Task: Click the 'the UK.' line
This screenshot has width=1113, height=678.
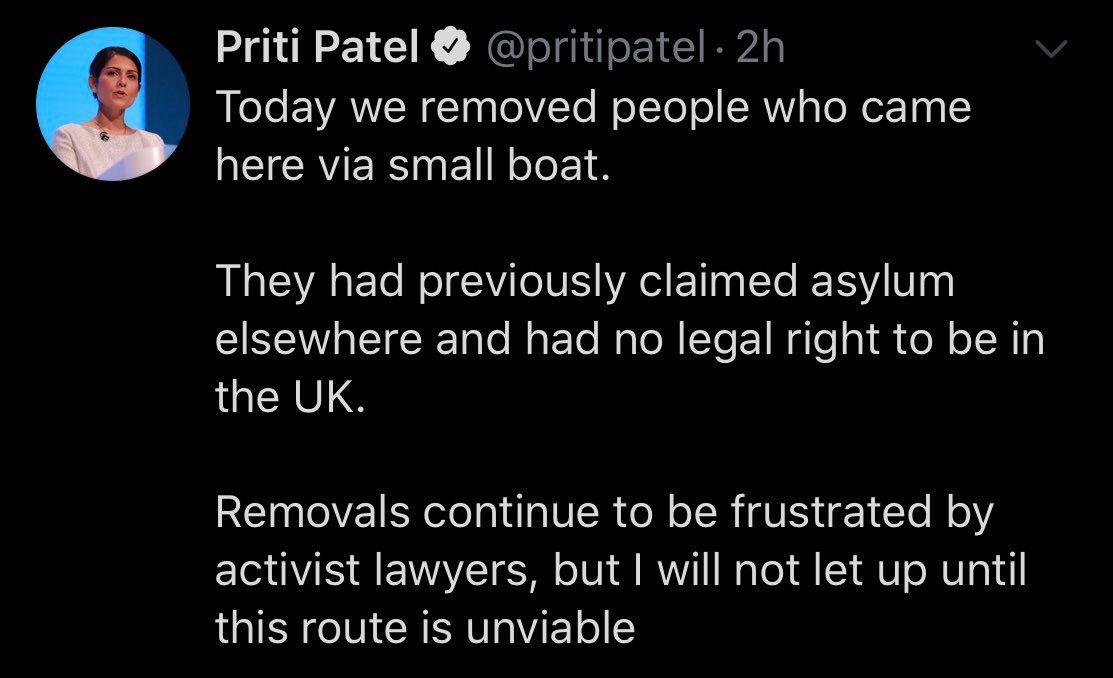Action: 284,398
